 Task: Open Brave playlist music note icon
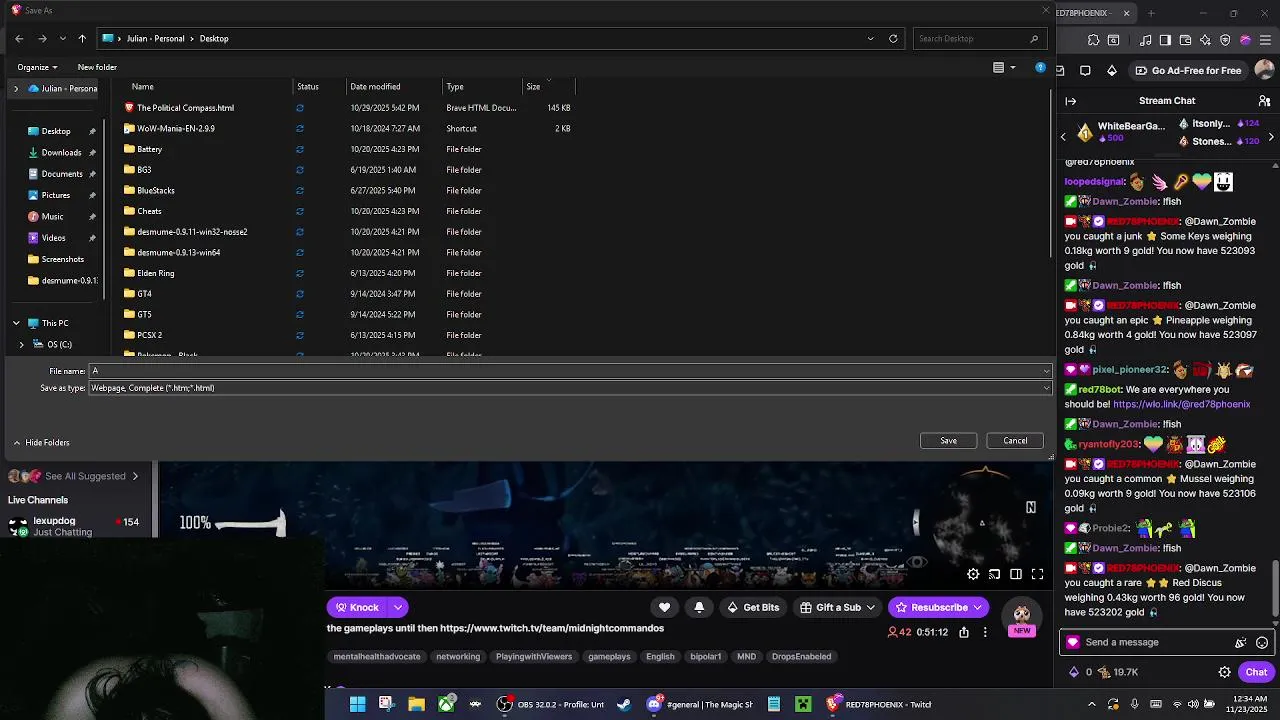point(1146,41)
